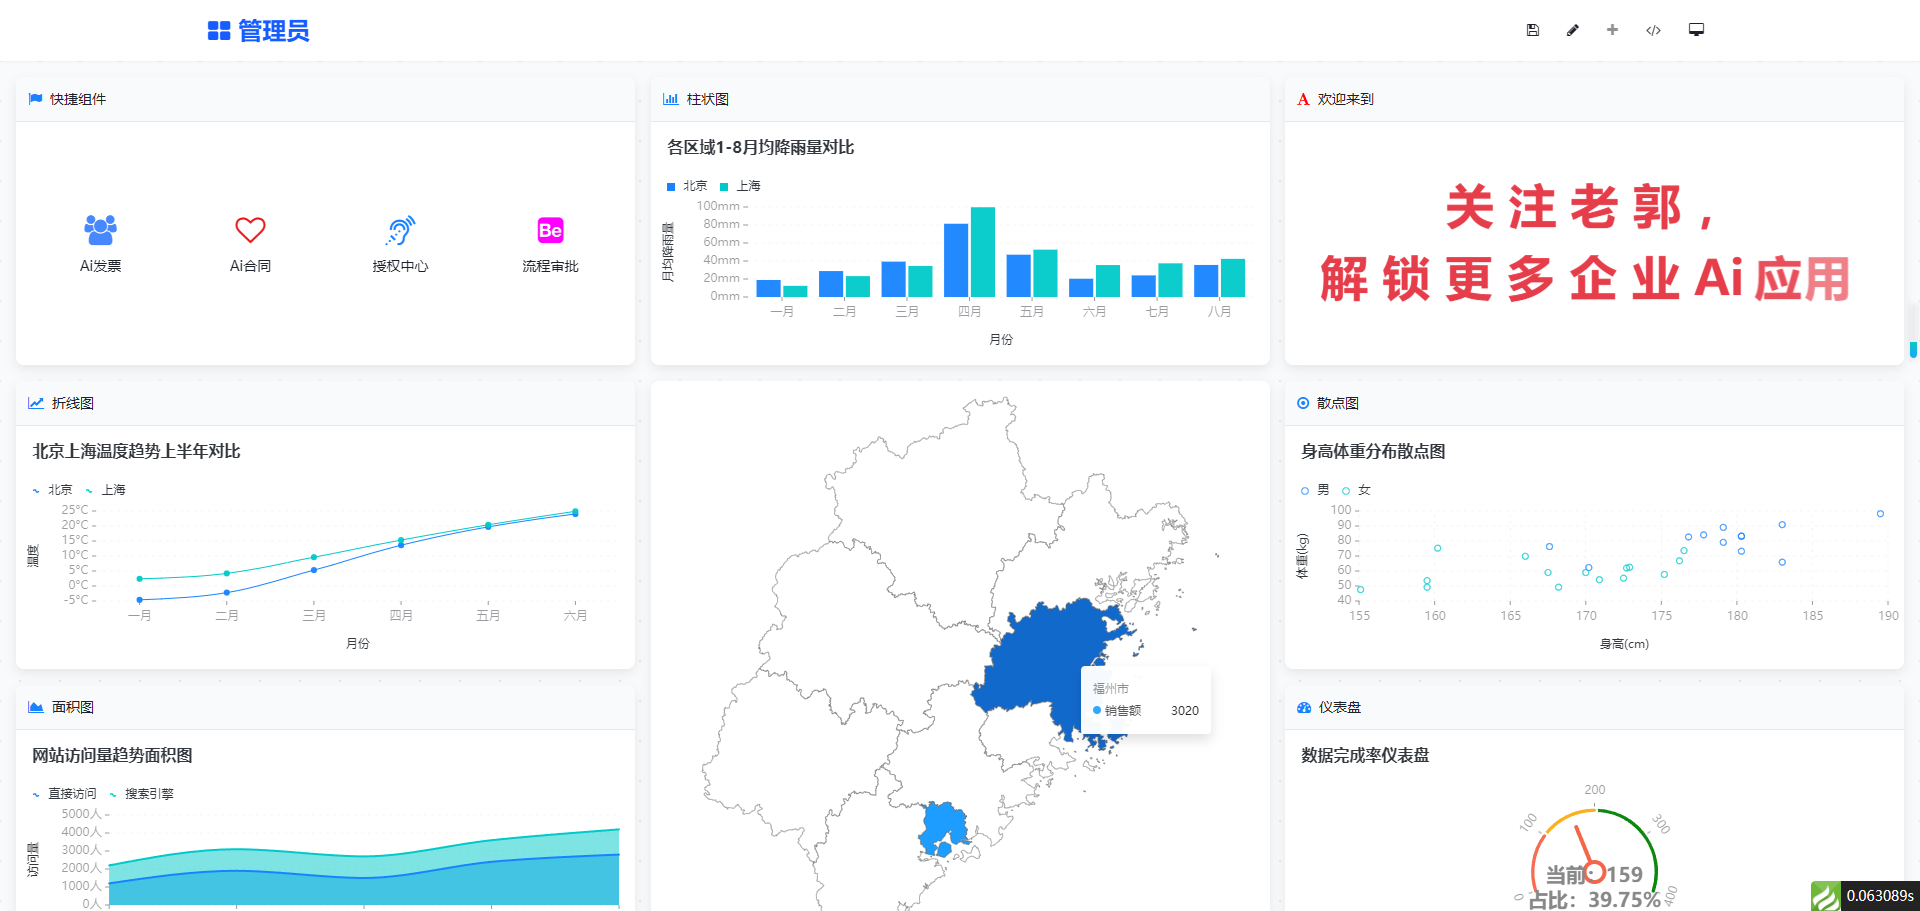Viewport: 1920px width, 911px height.
Task: Toggle 上海 legend in bar chart
Action: tap(741, 186)
